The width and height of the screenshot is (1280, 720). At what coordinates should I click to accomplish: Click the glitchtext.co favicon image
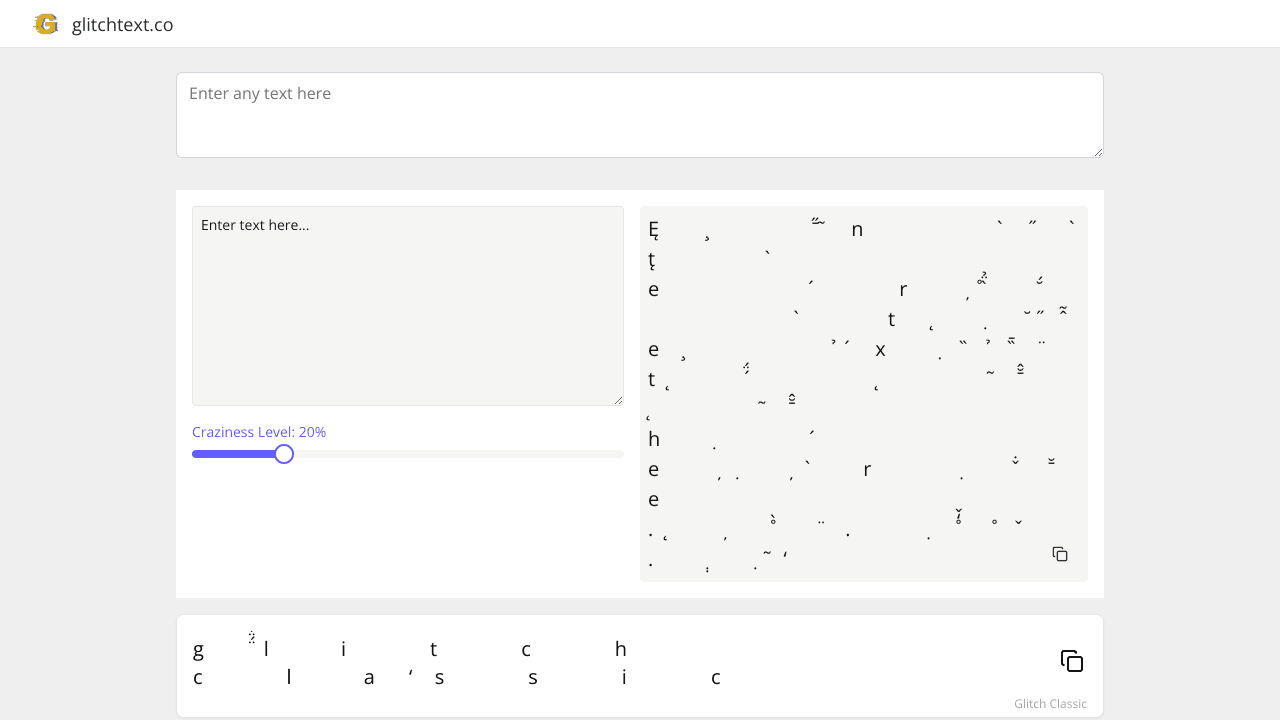[x=45, y=24]
